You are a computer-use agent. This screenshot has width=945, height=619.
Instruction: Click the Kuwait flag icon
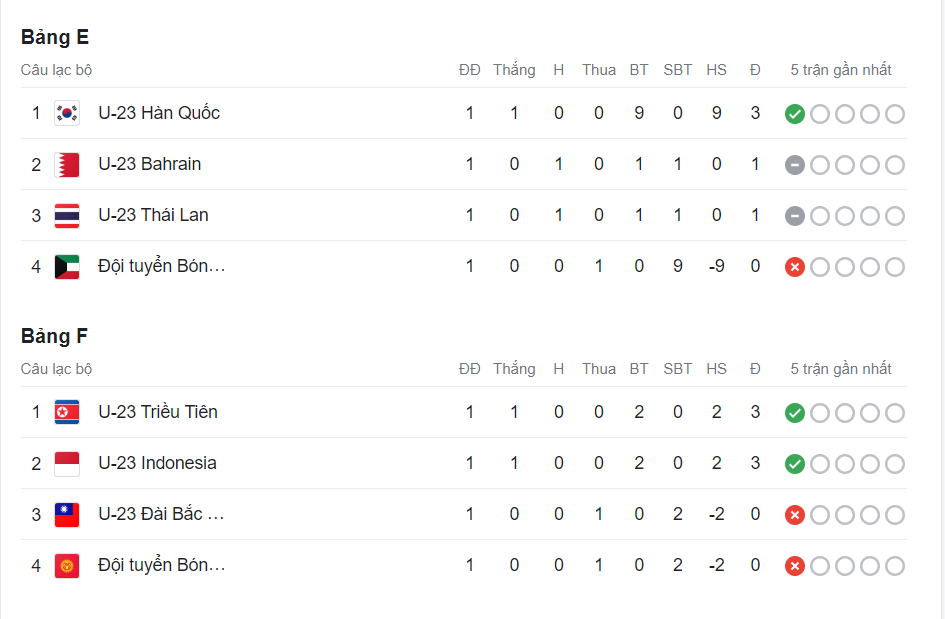(x=67, y=266)
